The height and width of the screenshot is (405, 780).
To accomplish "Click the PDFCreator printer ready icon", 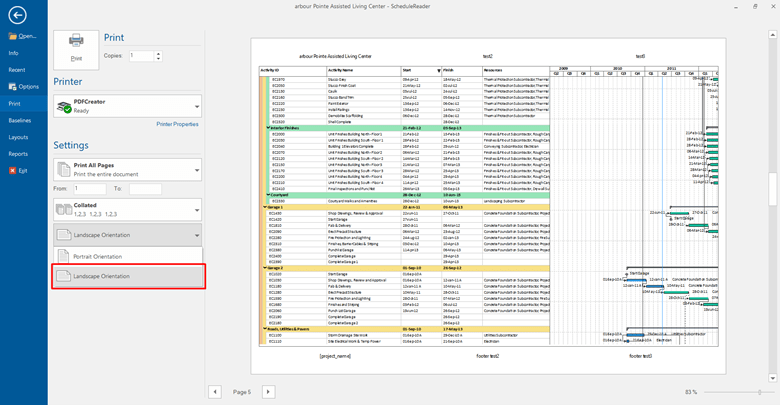I will [64, 106].
